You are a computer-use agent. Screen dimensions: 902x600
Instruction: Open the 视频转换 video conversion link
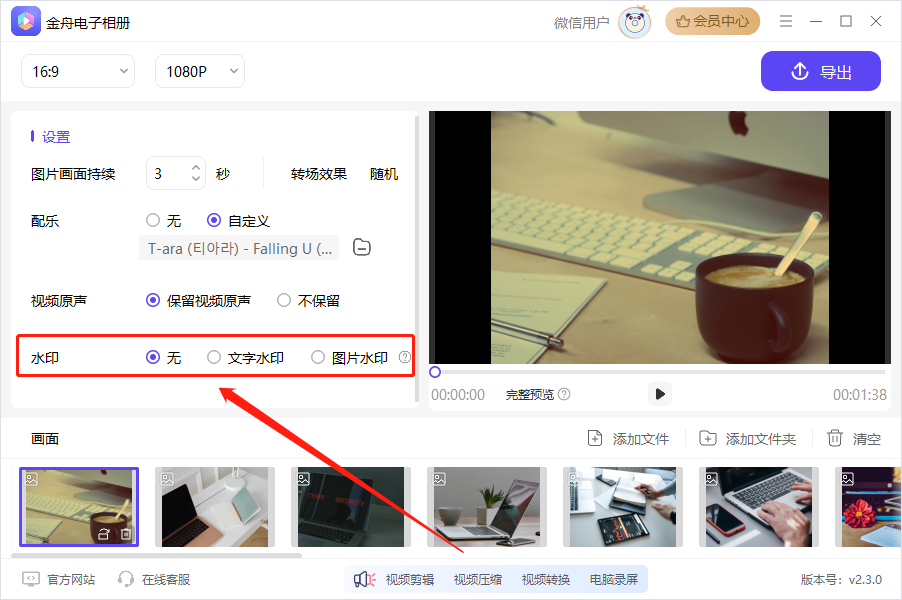pyautogui.click(x=545, y=579)
